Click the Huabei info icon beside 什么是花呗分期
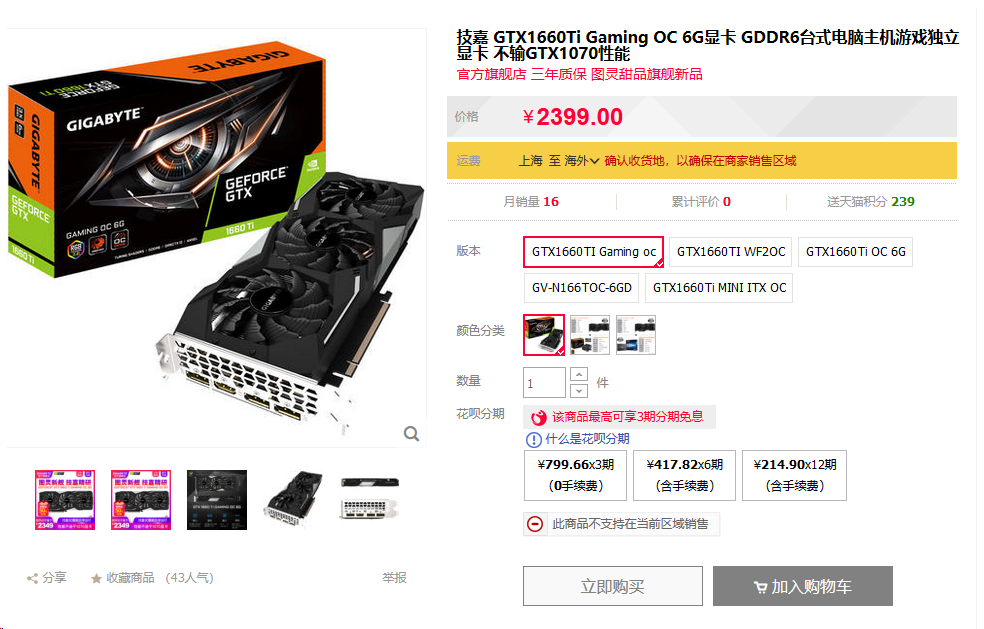This screenshot has height=629, width=984. pos(533,439)
